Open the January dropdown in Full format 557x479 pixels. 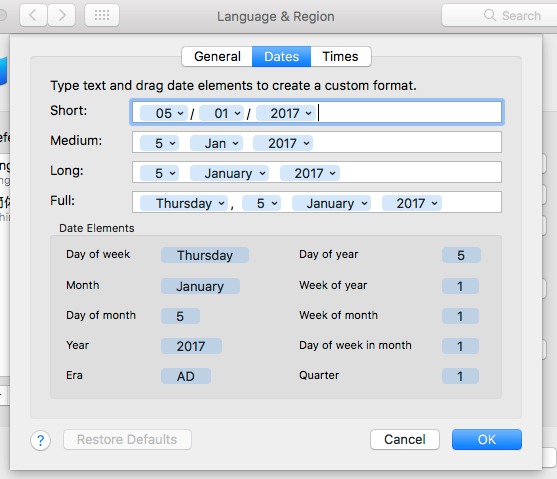[331, 203]
